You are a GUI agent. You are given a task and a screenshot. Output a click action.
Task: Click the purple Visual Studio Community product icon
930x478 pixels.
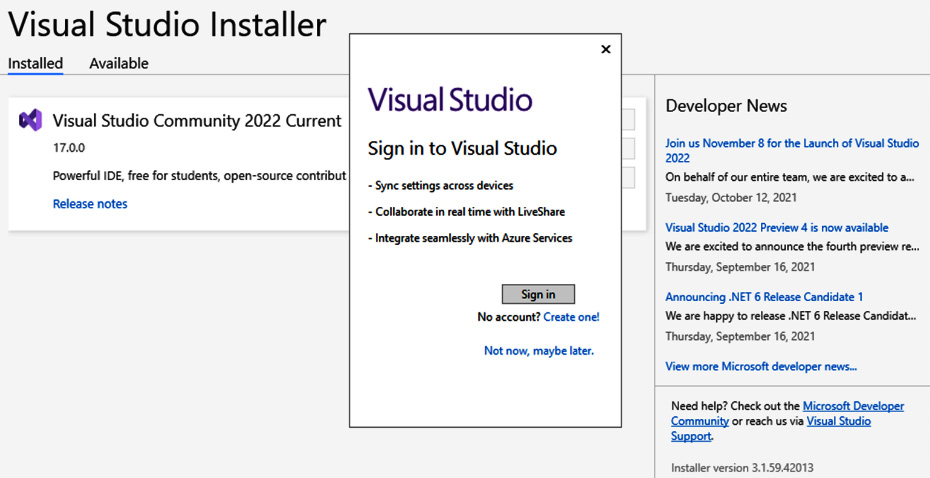click(x=30, y=120)
